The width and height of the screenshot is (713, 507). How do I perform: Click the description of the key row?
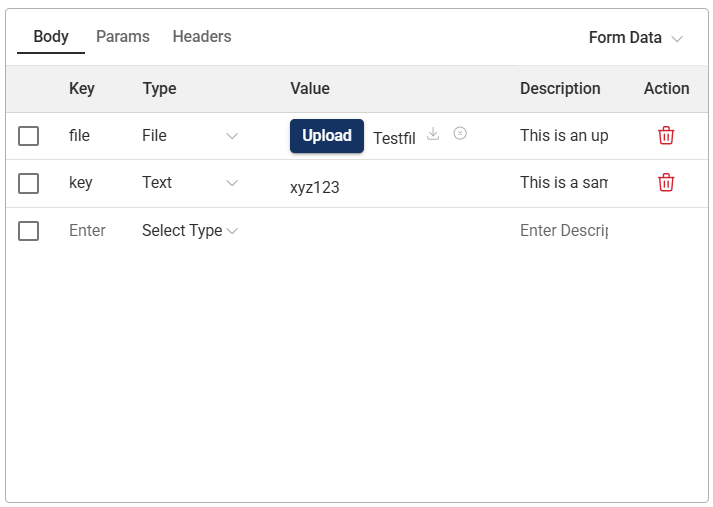click(x=564, y=183)
